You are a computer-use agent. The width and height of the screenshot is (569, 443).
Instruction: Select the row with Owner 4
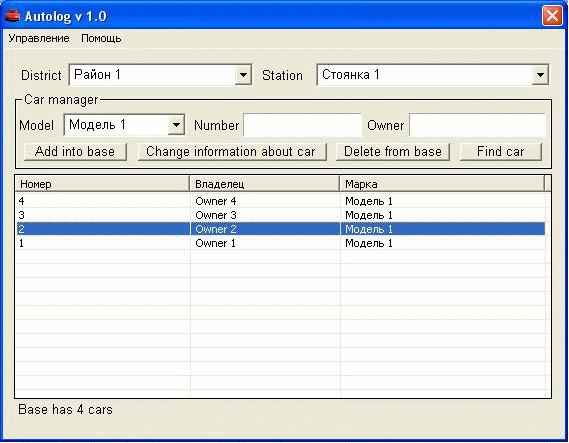pos(281,201)
